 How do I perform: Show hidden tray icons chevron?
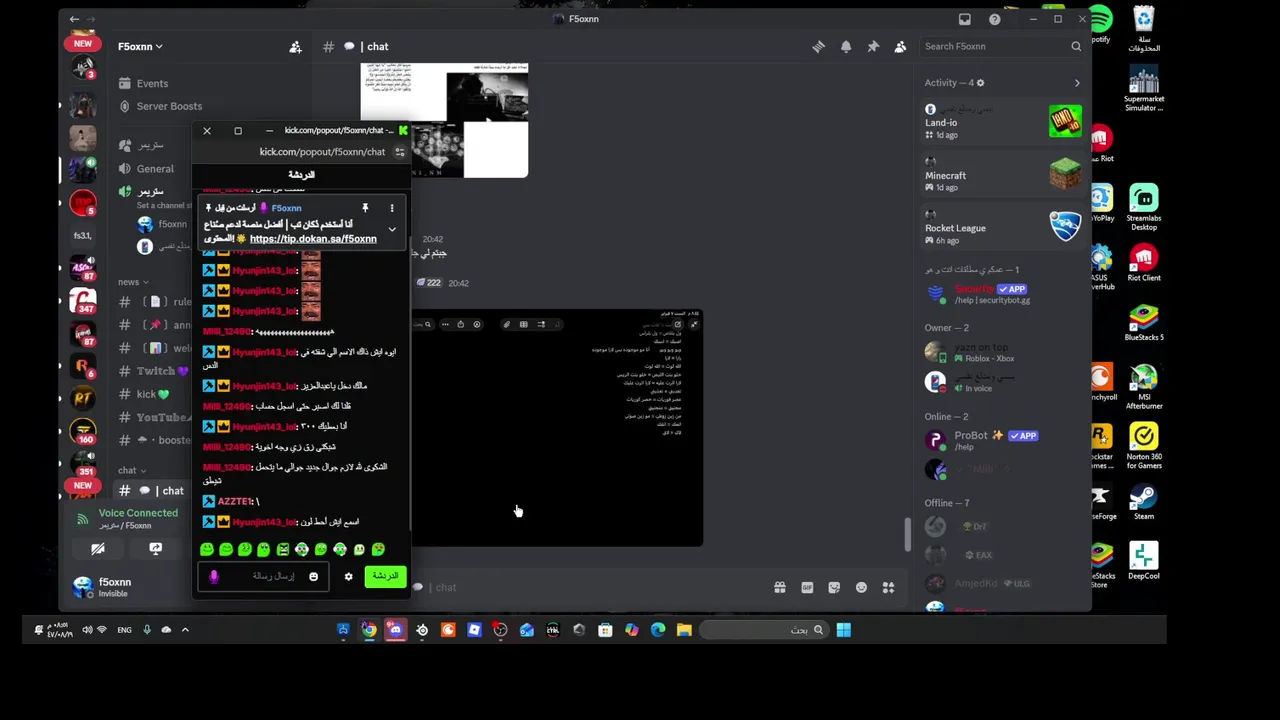(x=185, y=630)
